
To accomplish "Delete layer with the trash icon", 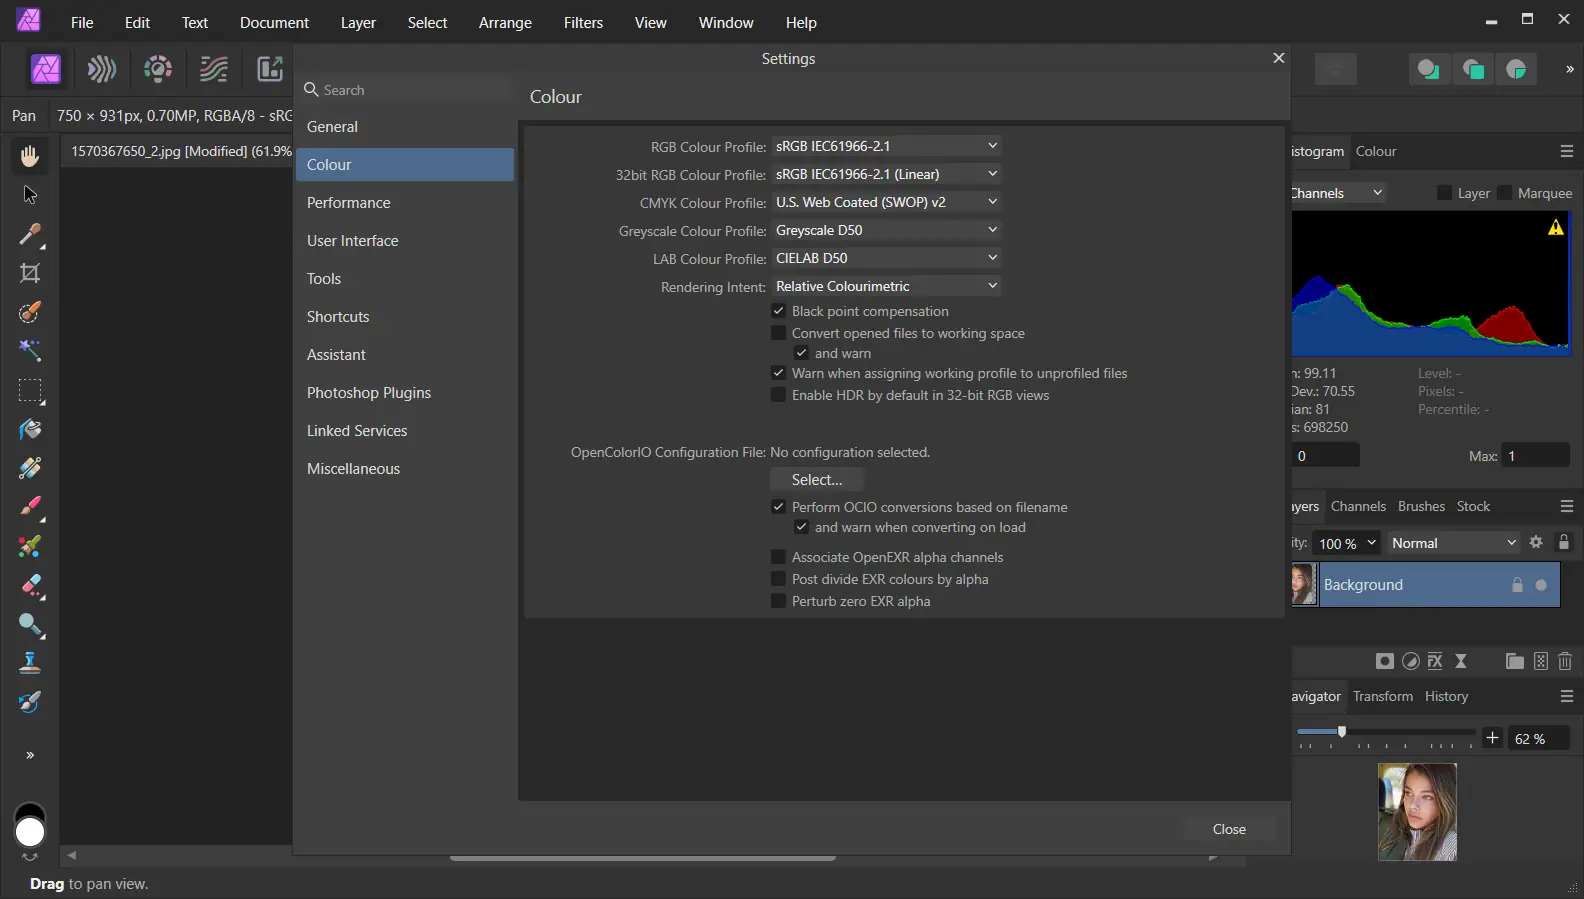I will click(x=1565, y=661).
